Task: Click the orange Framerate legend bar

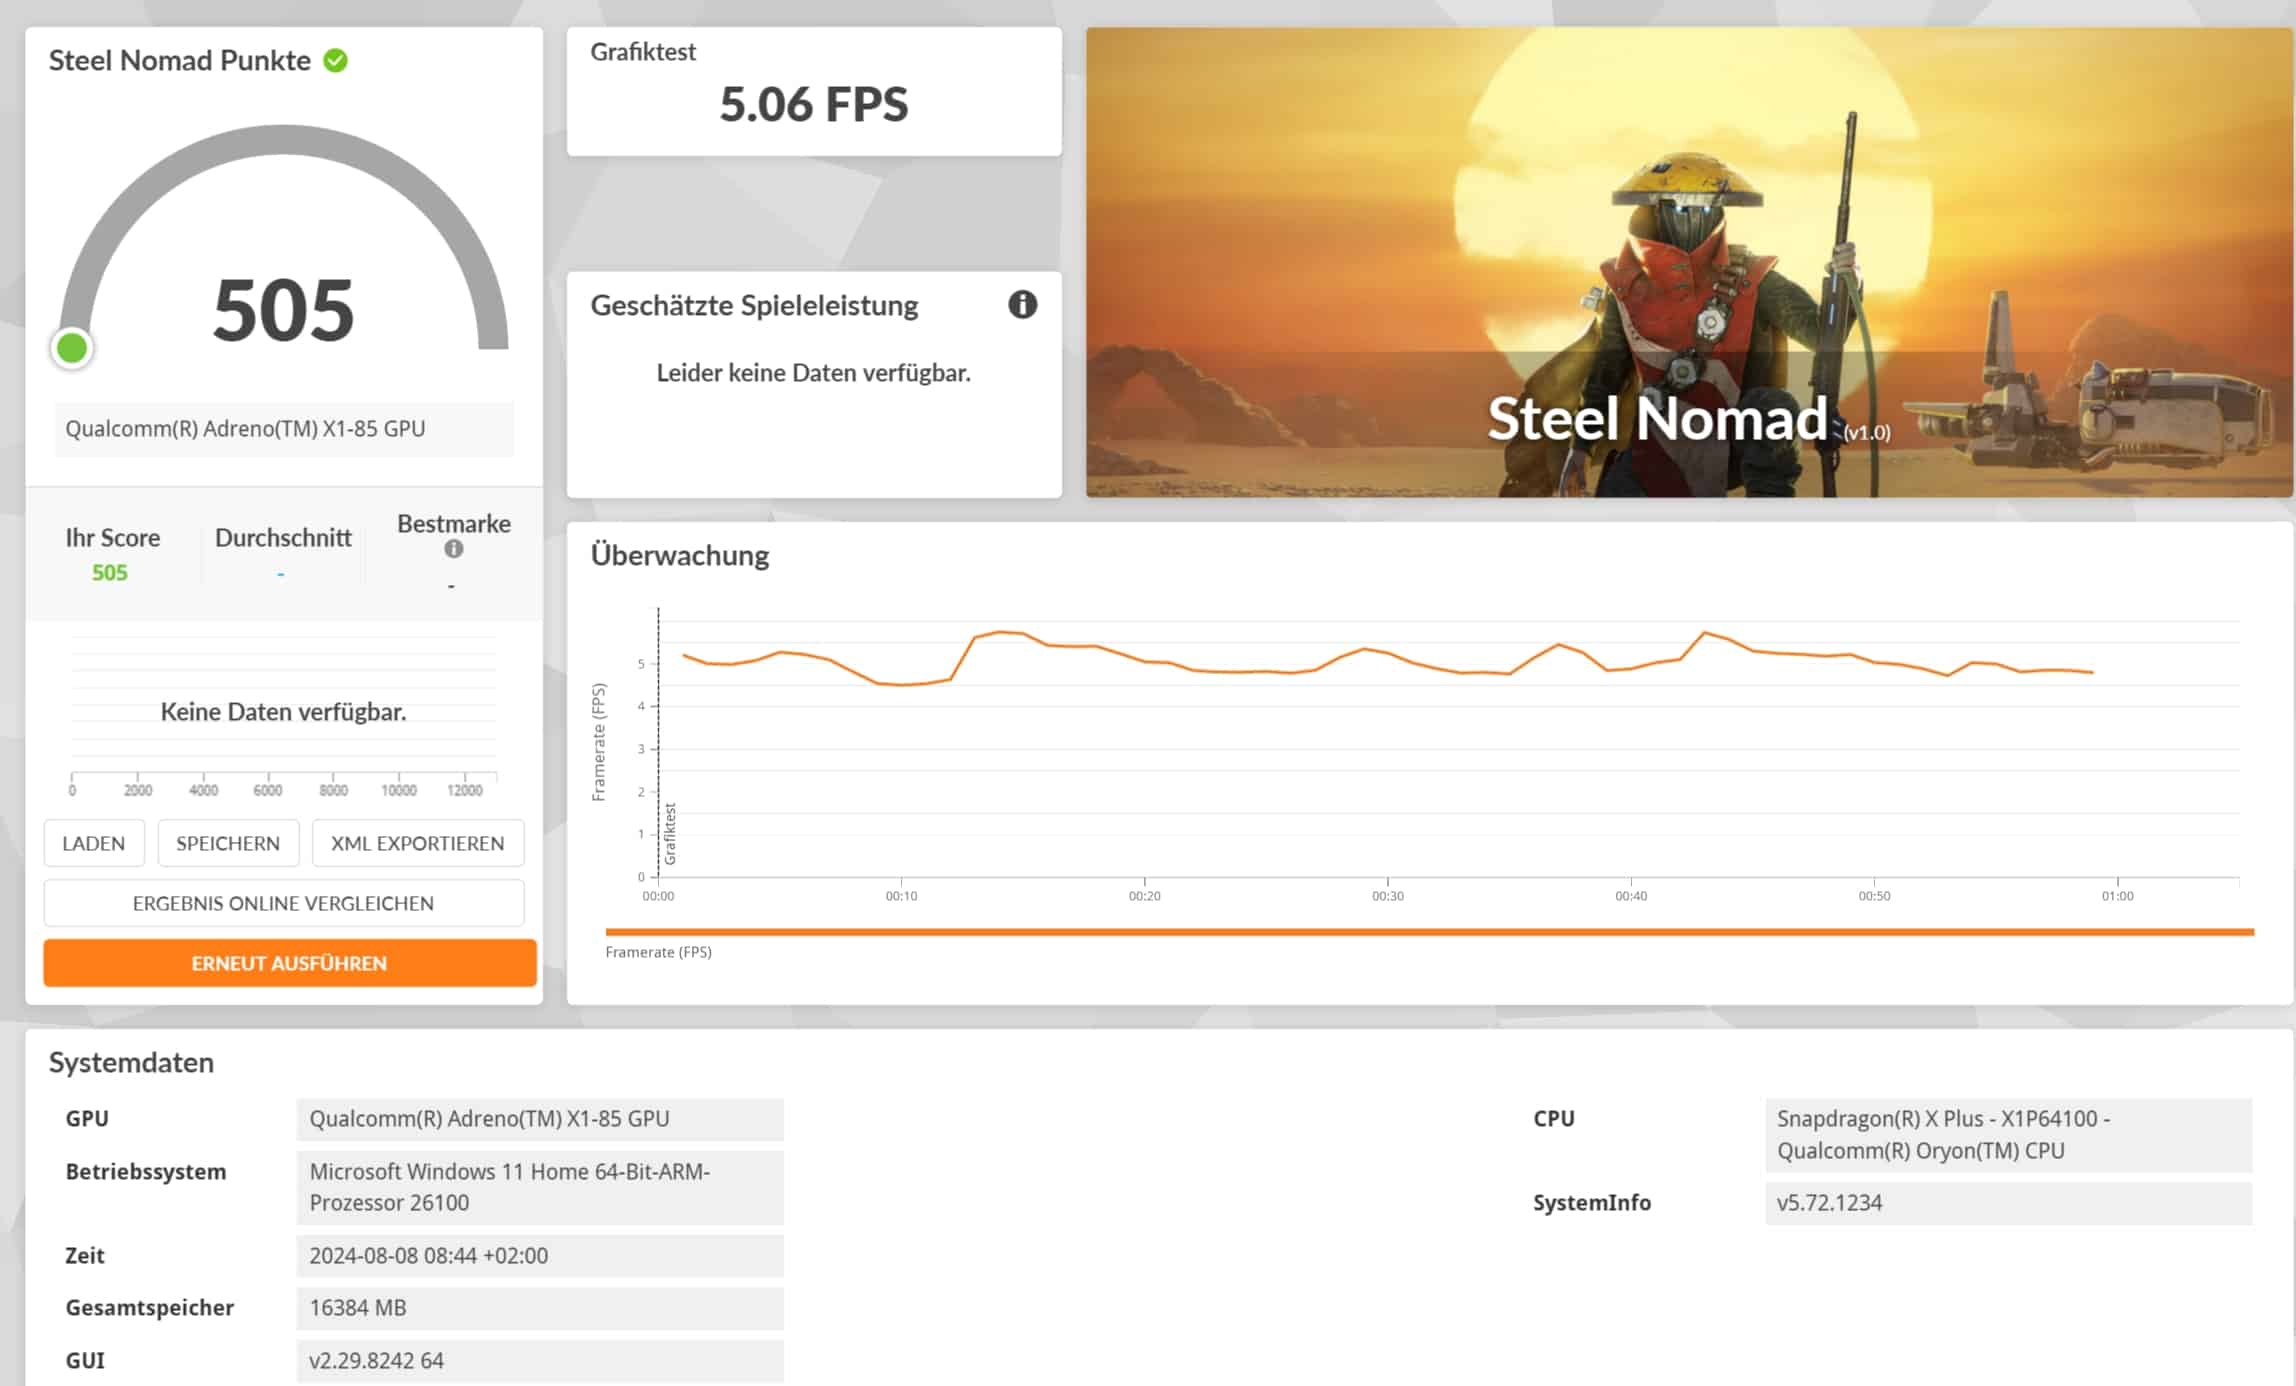Action: pyautogui.click(x=1428, y=932)
